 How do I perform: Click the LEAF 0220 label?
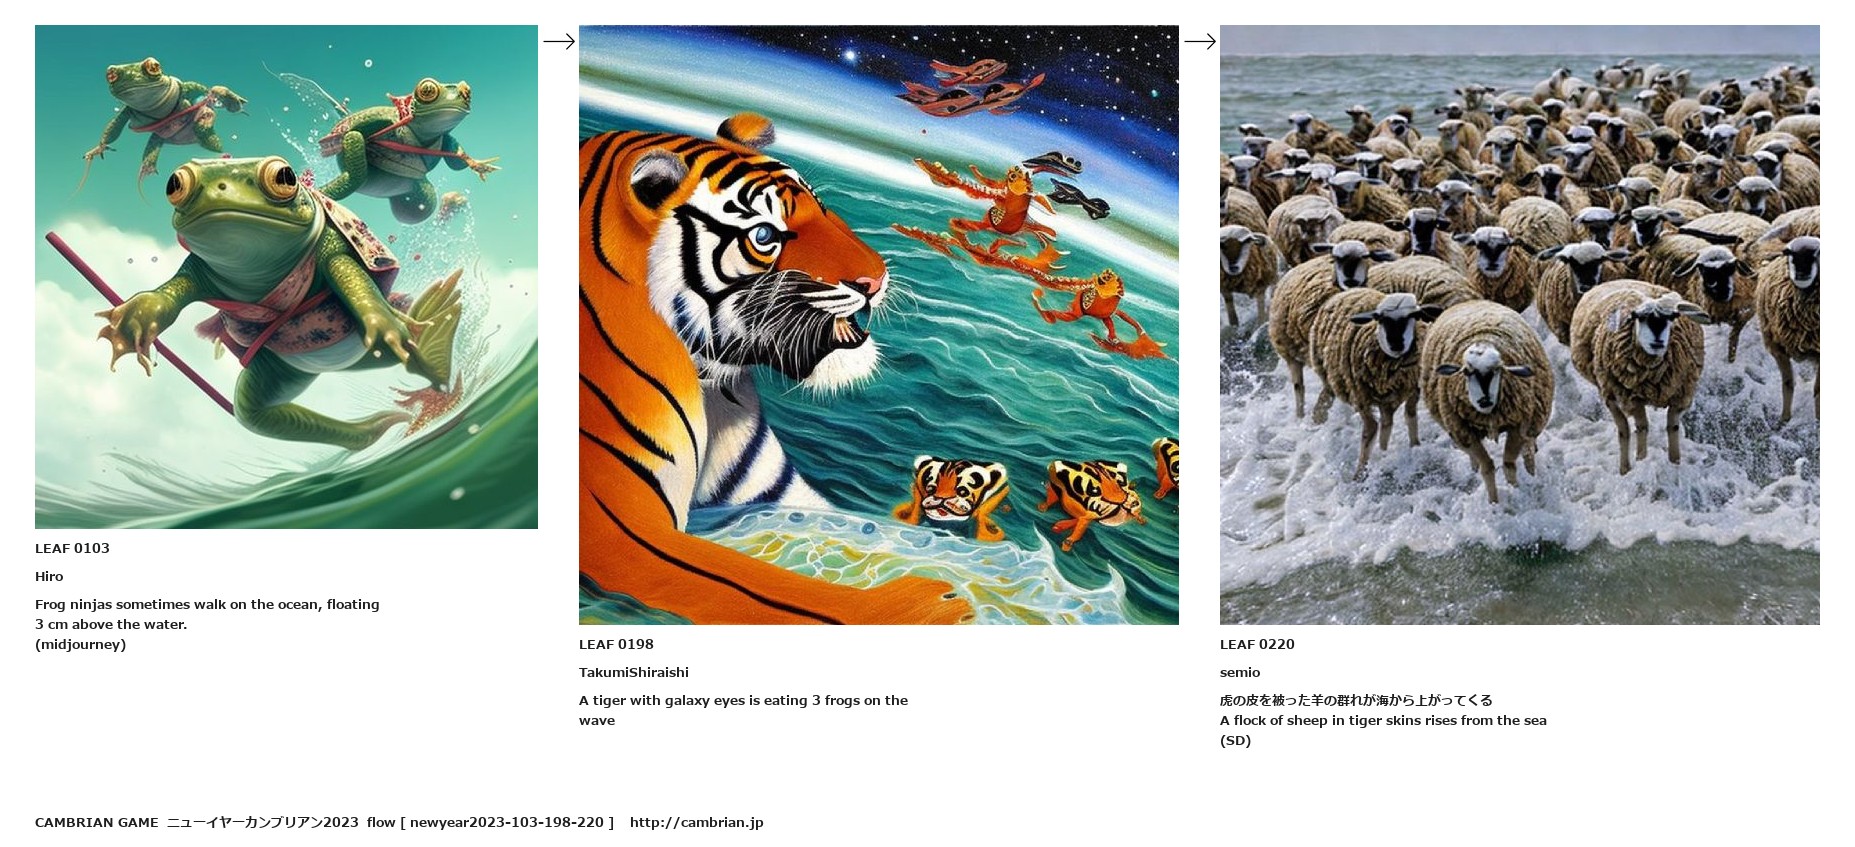click(1257, 644)
